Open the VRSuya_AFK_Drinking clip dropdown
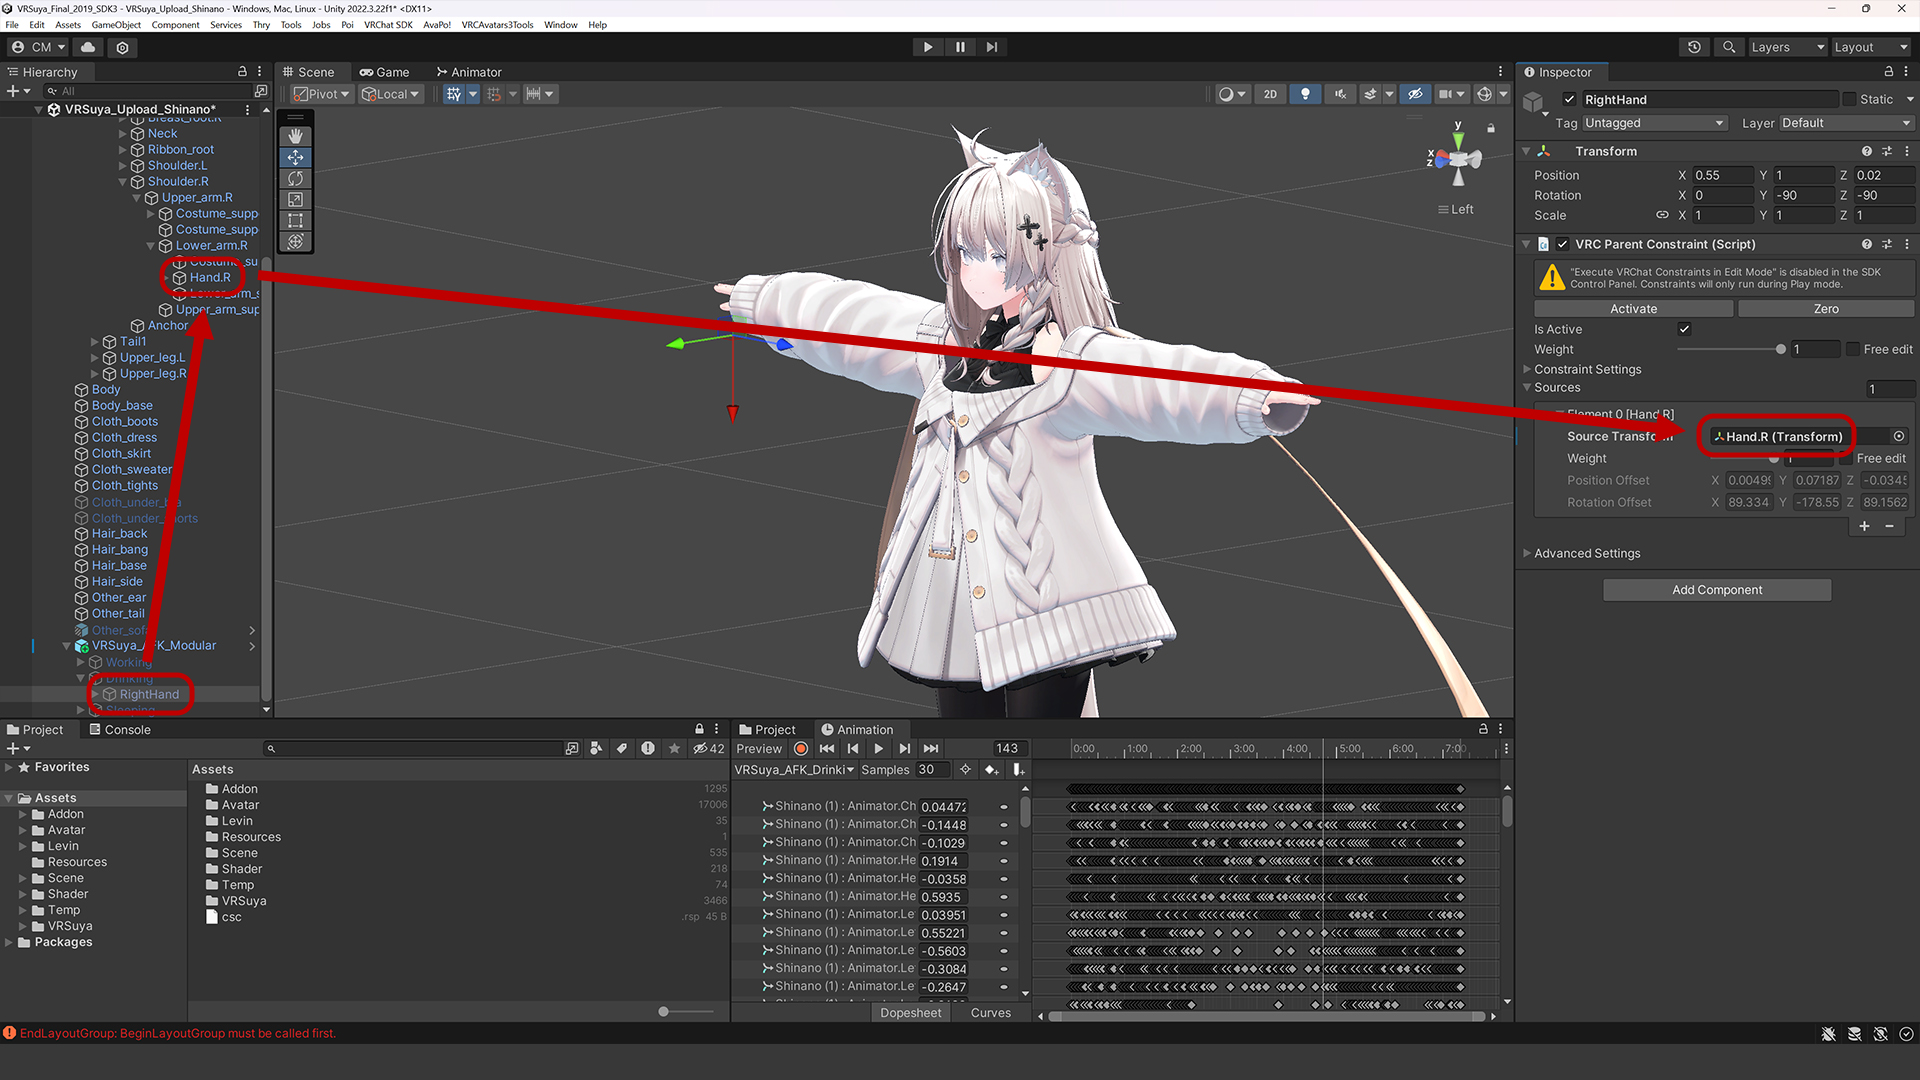1920x1080 pixels. 794,770
